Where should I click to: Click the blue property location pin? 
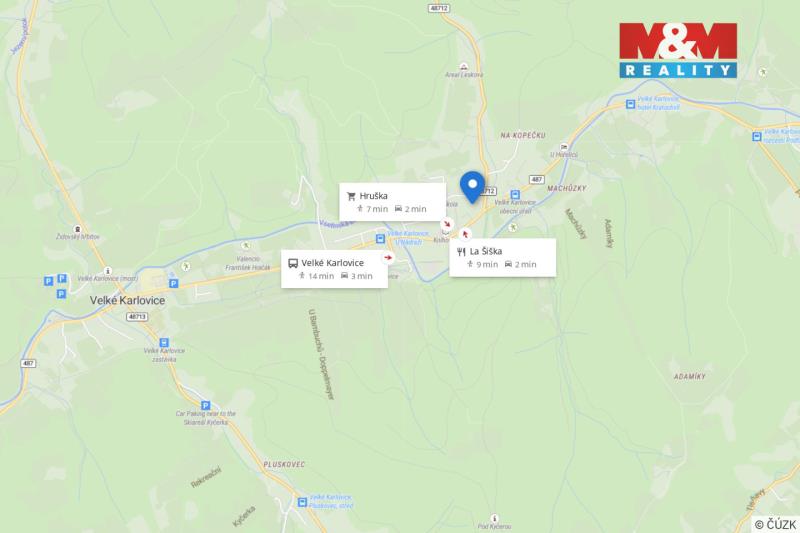coord(472,187)
